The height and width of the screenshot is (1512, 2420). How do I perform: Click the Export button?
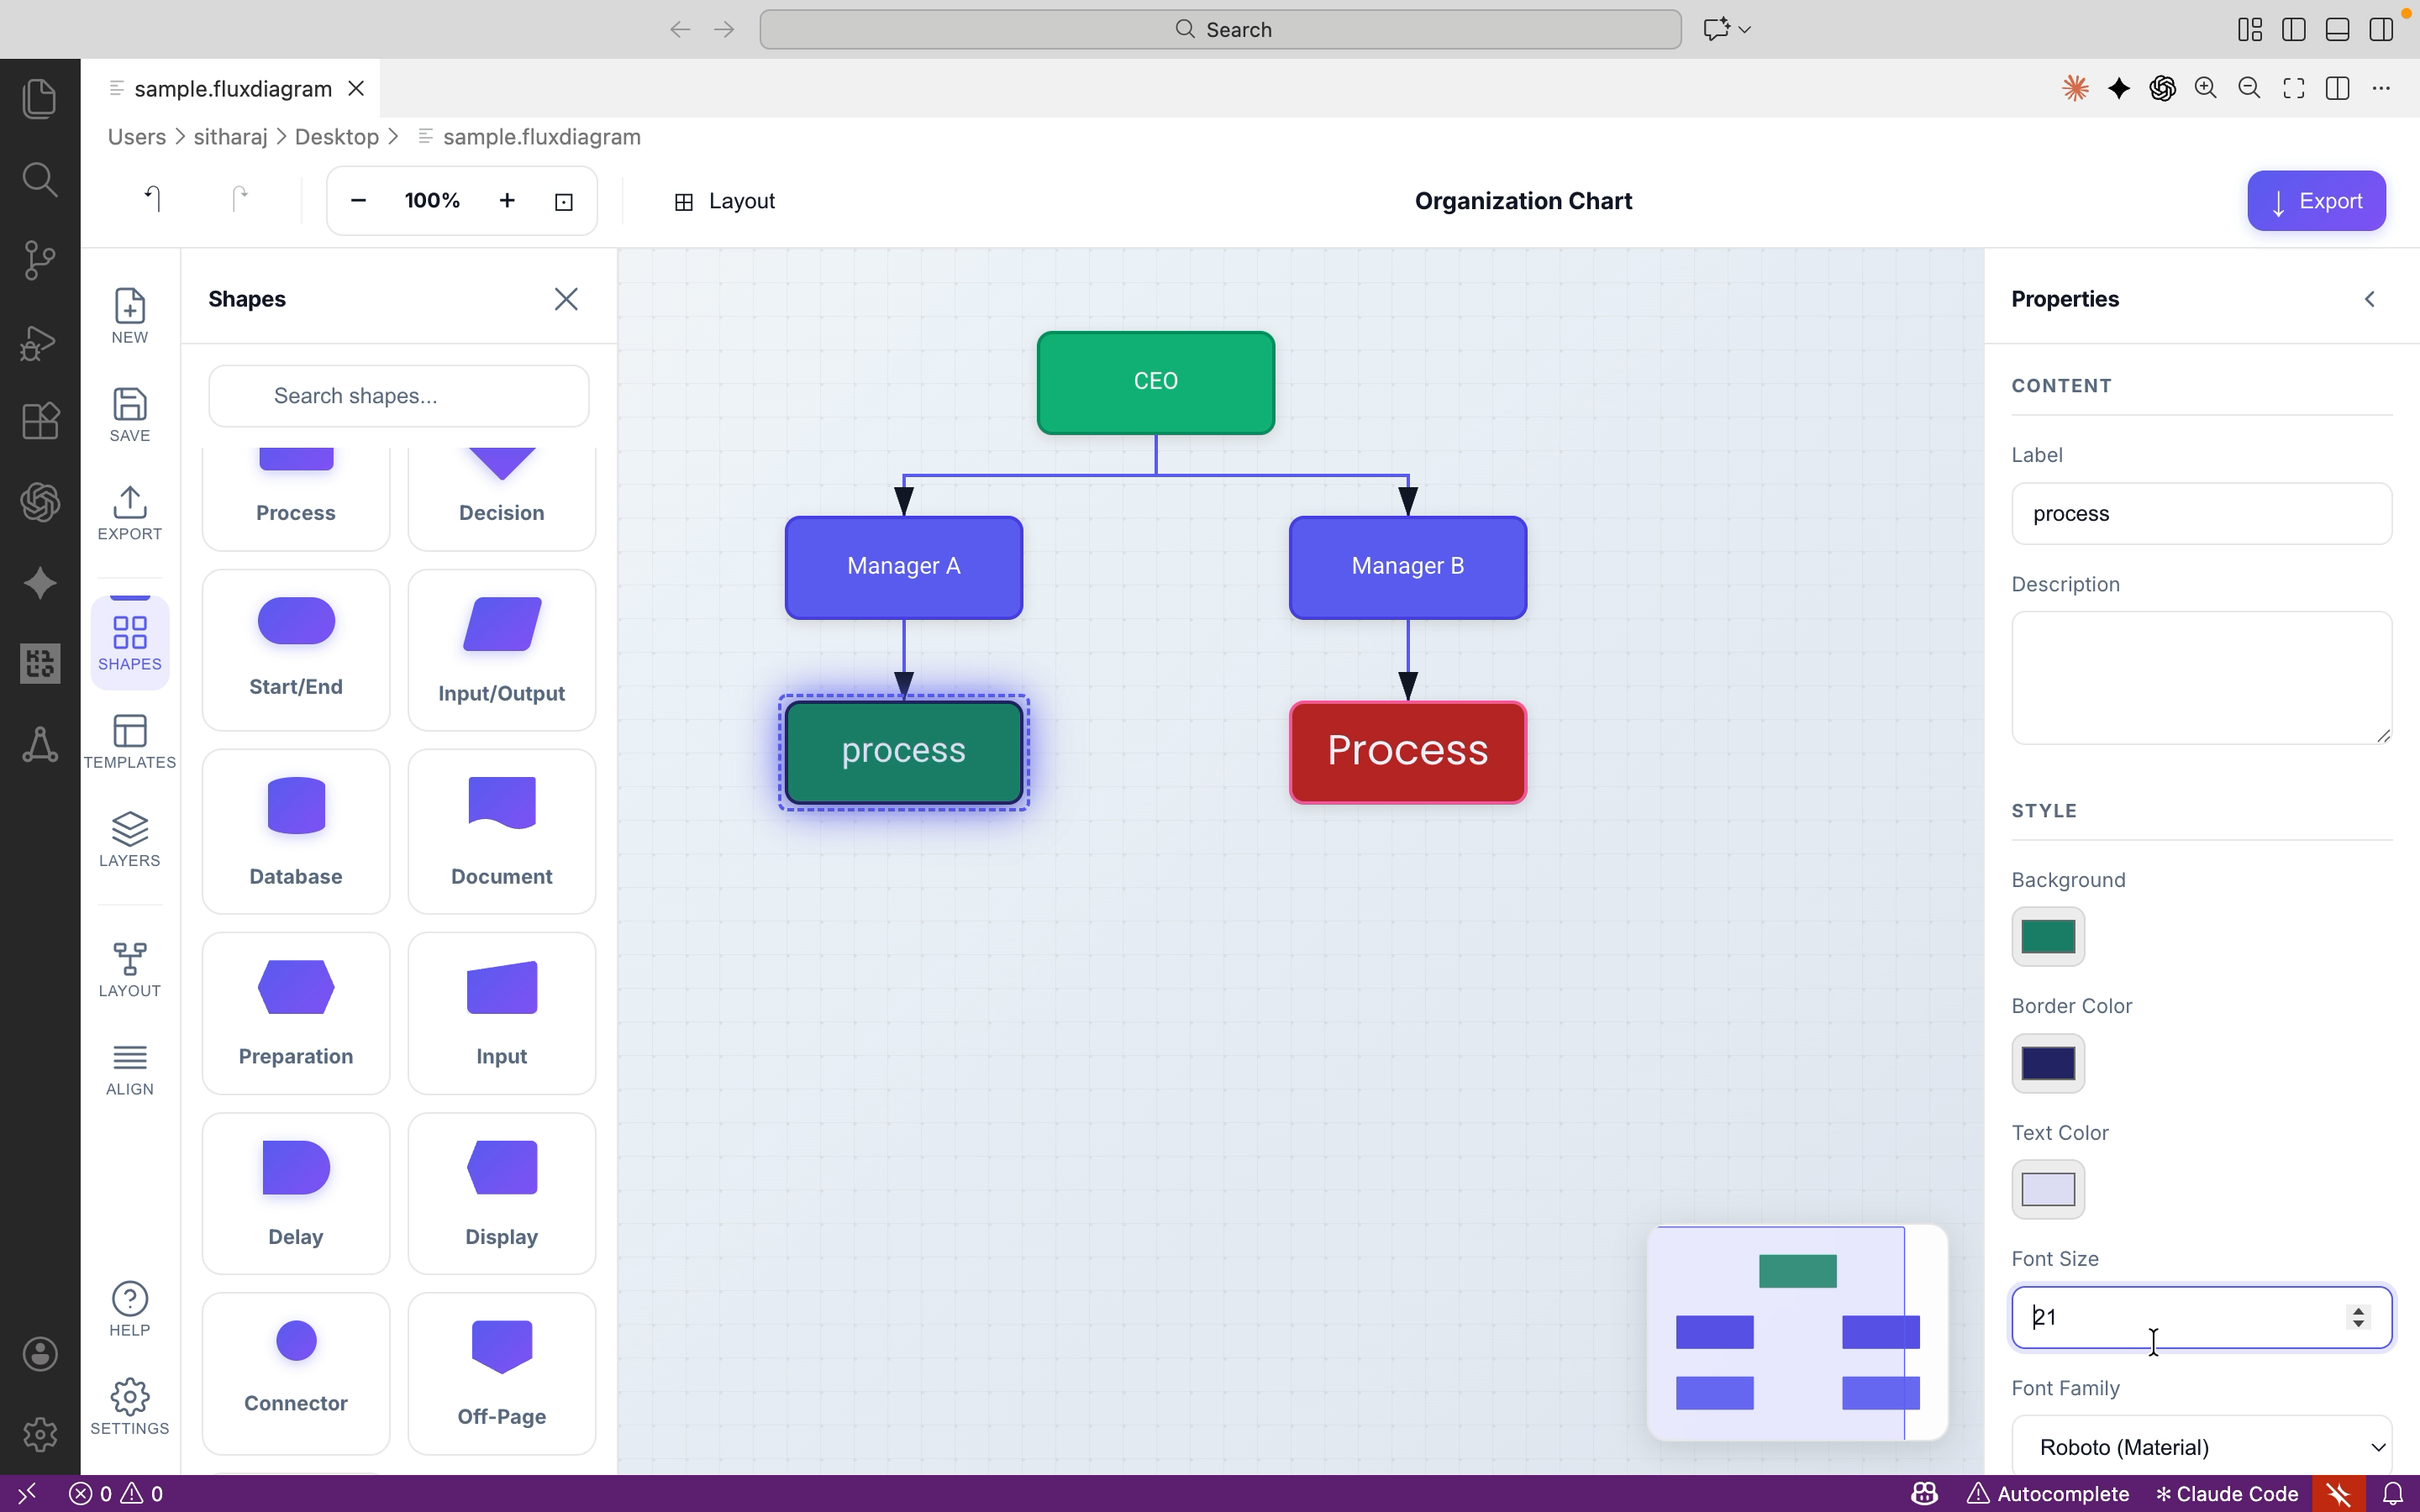tap(2315, 201)
